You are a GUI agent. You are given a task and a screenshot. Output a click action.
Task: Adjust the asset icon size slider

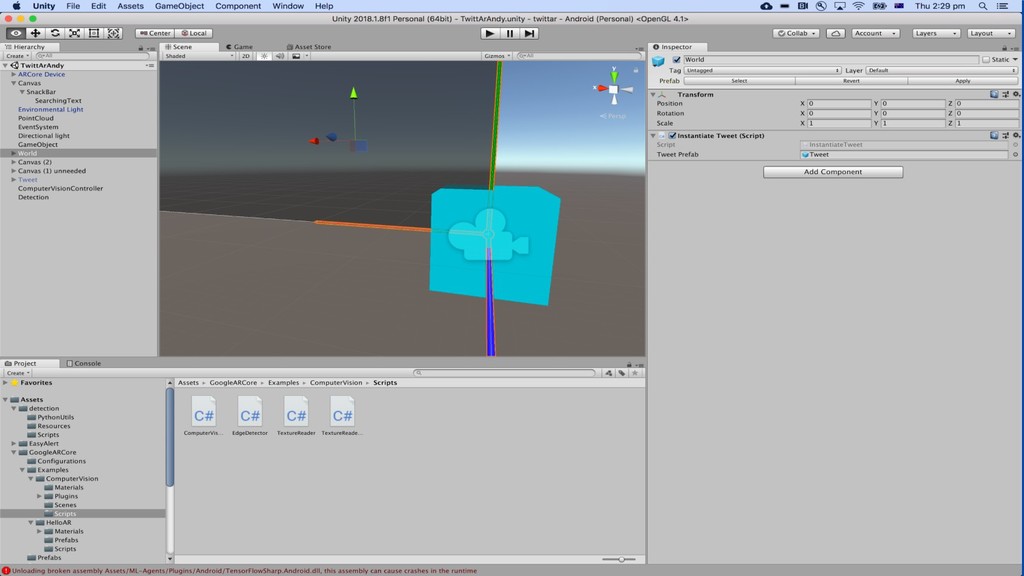(620, 559)
